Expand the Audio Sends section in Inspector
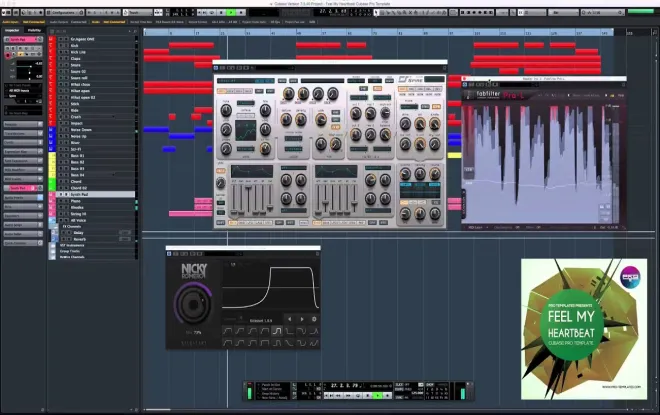The height and width of the screenshot is (415, 660). pyautogui.click(x=23, y=225)
